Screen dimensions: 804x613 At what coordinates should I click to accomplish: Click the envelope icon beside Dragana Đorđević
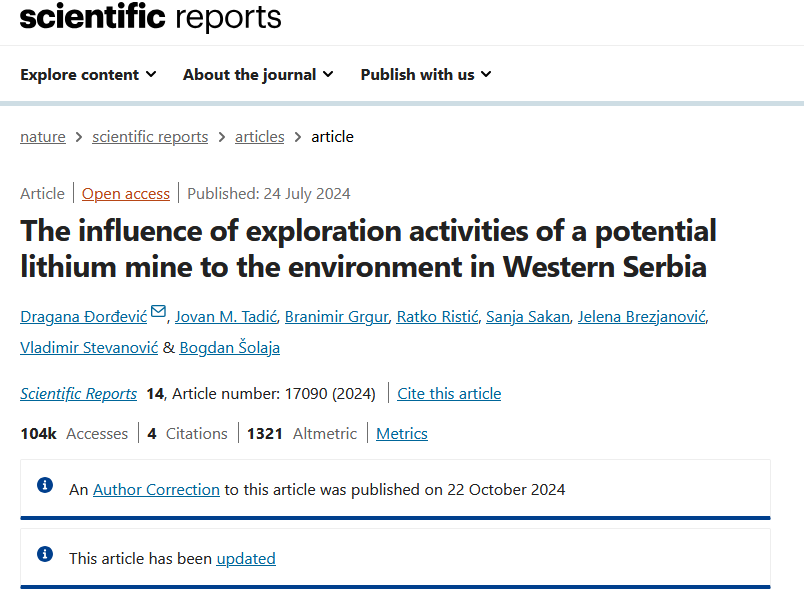[x=158, y=311]
